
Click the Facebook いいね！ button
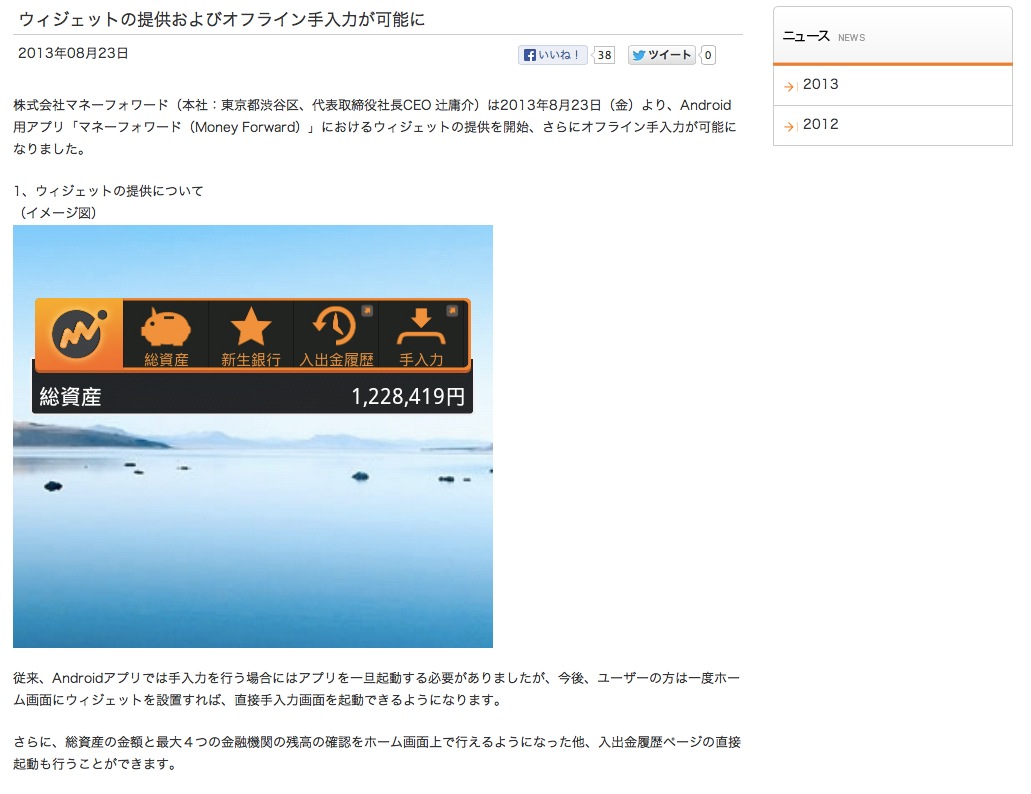(x=552, y=55)
